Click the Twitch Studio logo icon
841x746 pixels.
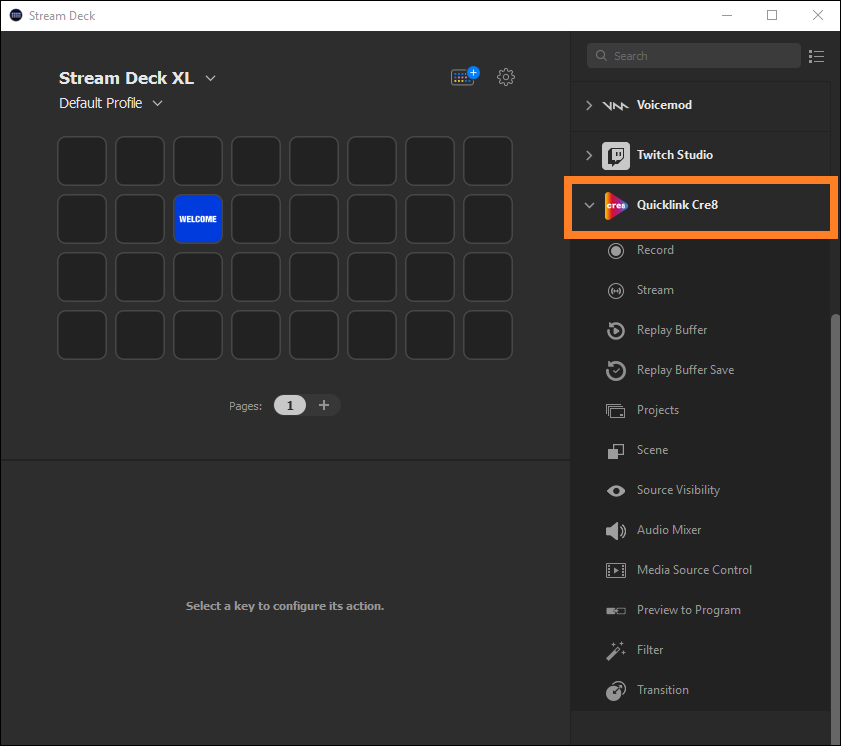616,156
